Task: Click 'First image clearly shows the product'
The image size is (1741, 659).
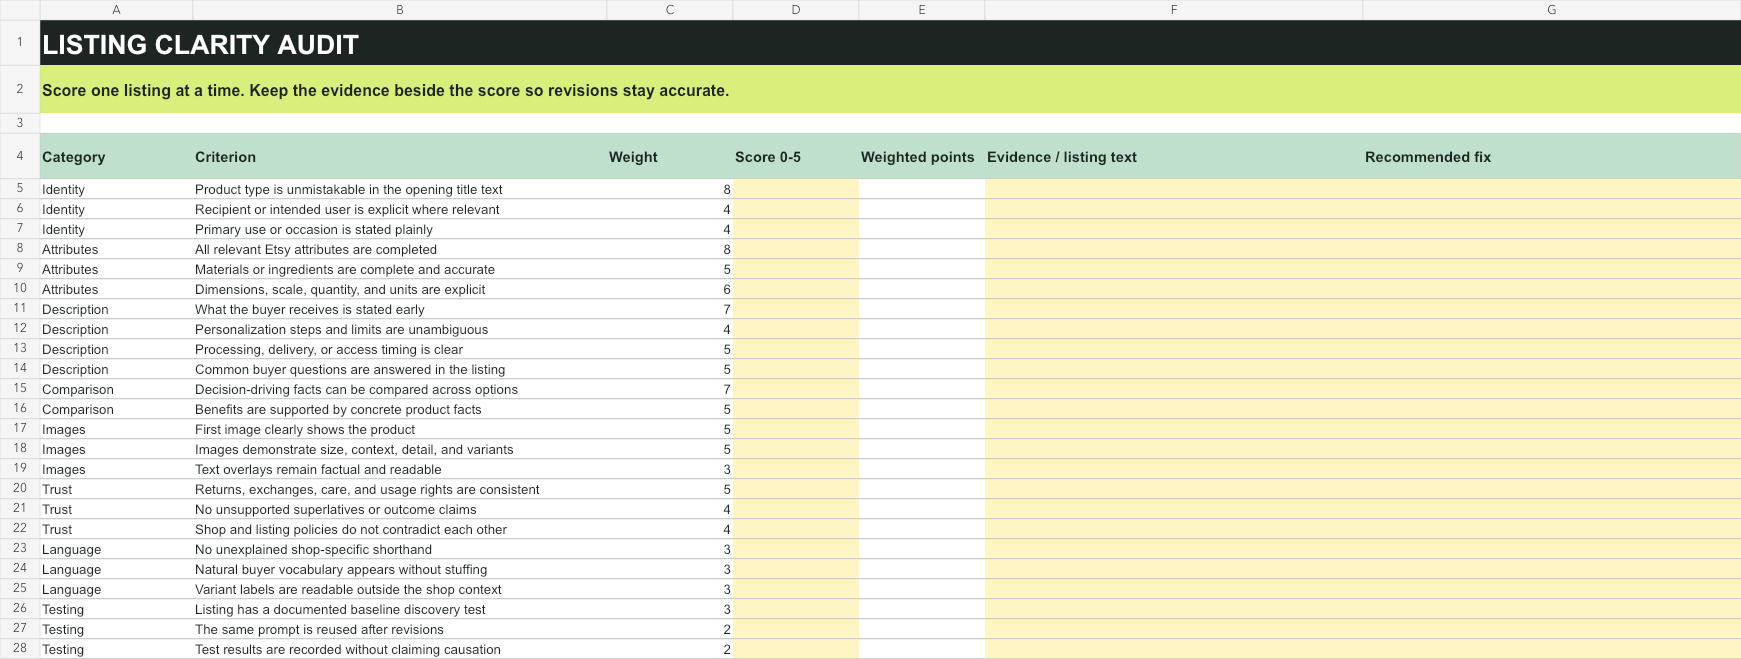Action: [x=305, y=429]
